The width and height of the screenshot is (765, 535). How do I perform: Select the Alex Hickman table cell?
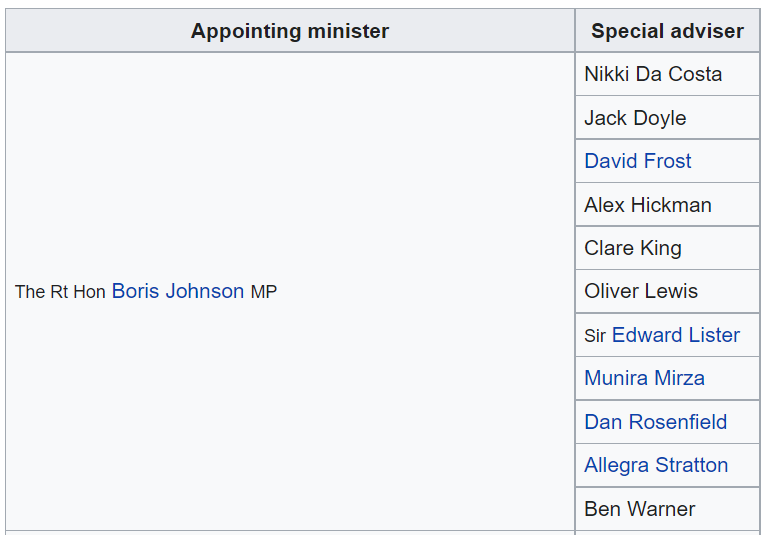pyautogui.click(x=667, y=204)
